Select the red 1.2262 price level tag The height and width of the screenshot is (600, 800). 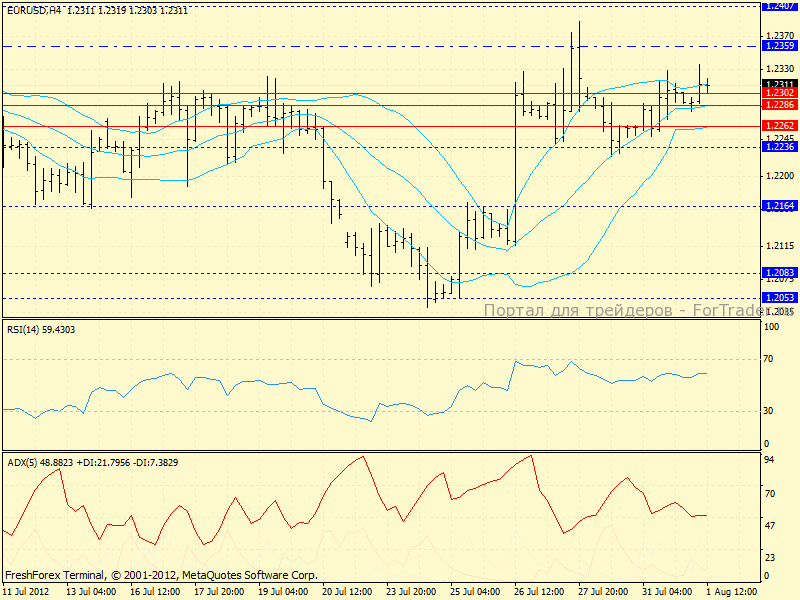click(779, 126)
